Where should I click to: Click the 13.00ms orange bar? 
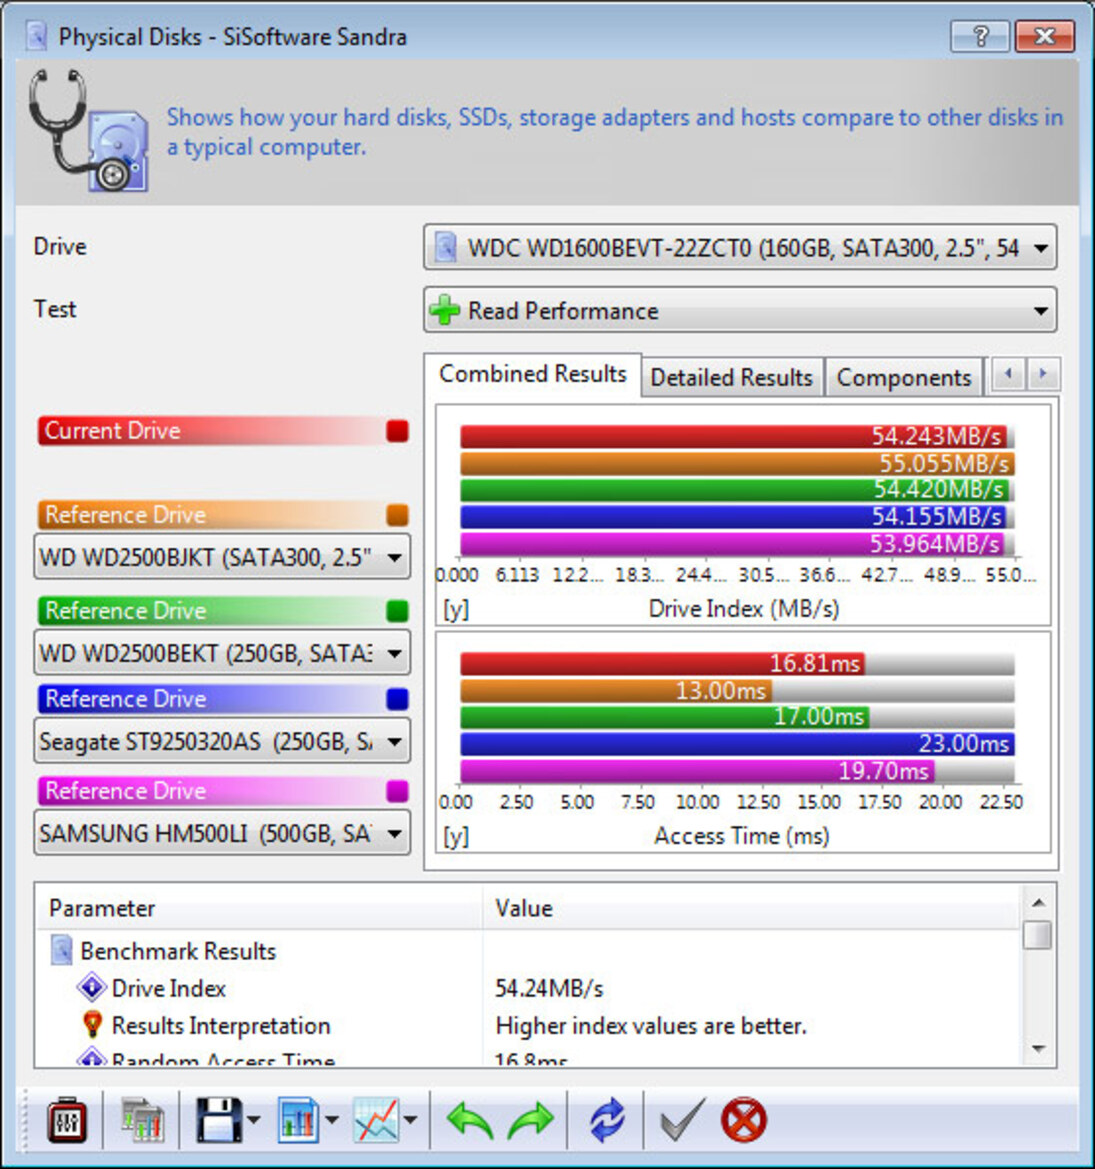[616, 690]
